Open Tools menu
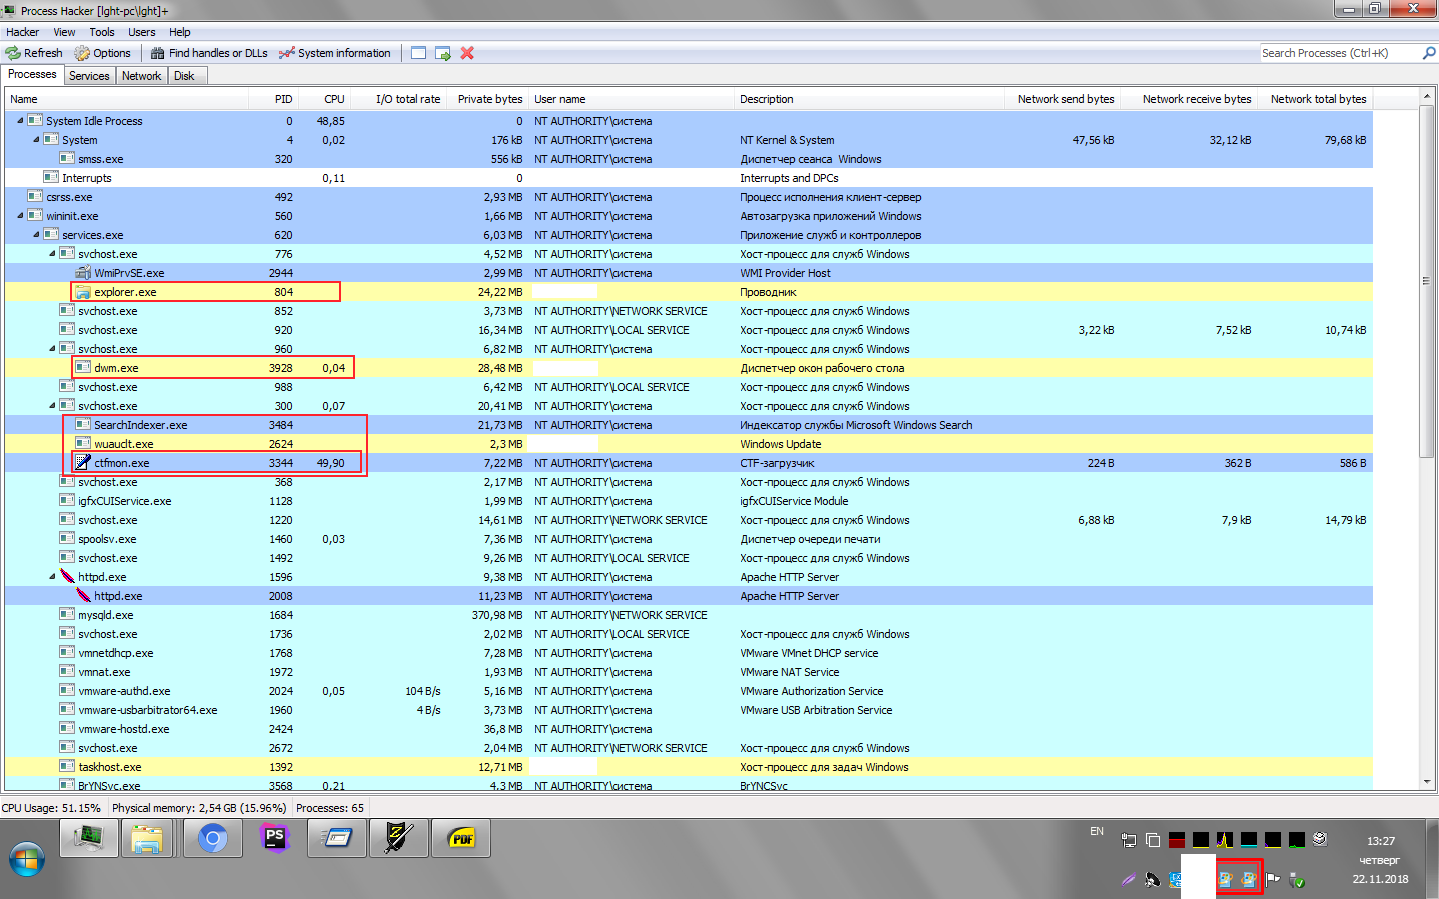The height and width of the screenshot is (899, 1439). click(x=102, y=32)
